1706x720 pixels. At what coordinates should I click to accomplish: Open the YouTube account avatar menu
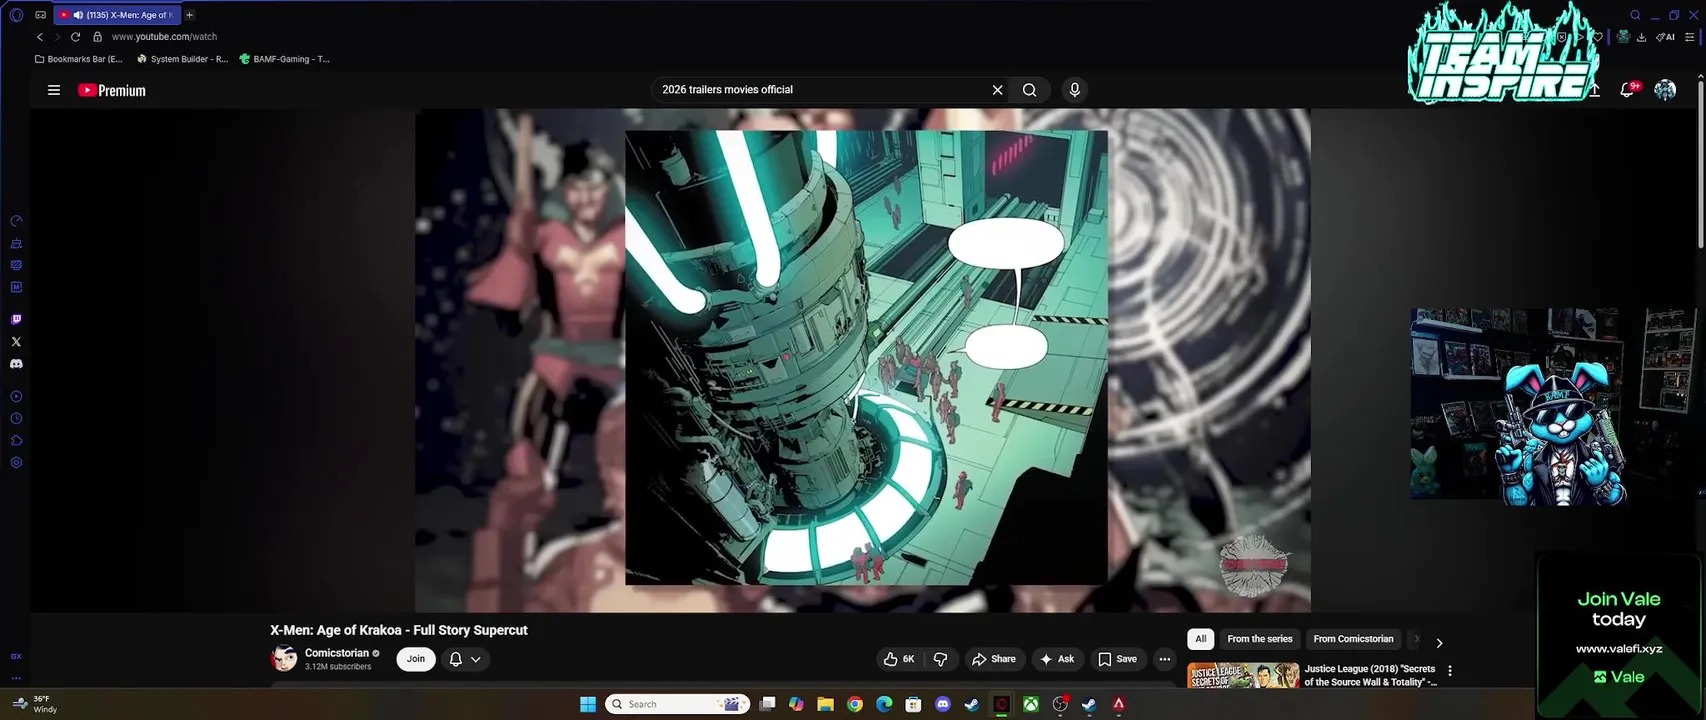(1665, 90)
